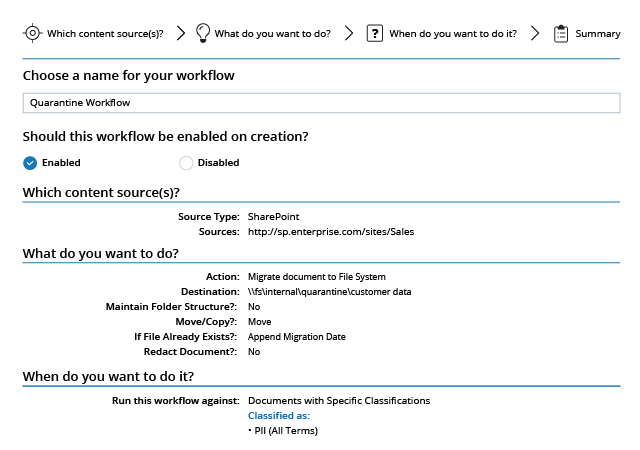Click the SharePoint sites/Sales source URL

coord(331,232)
